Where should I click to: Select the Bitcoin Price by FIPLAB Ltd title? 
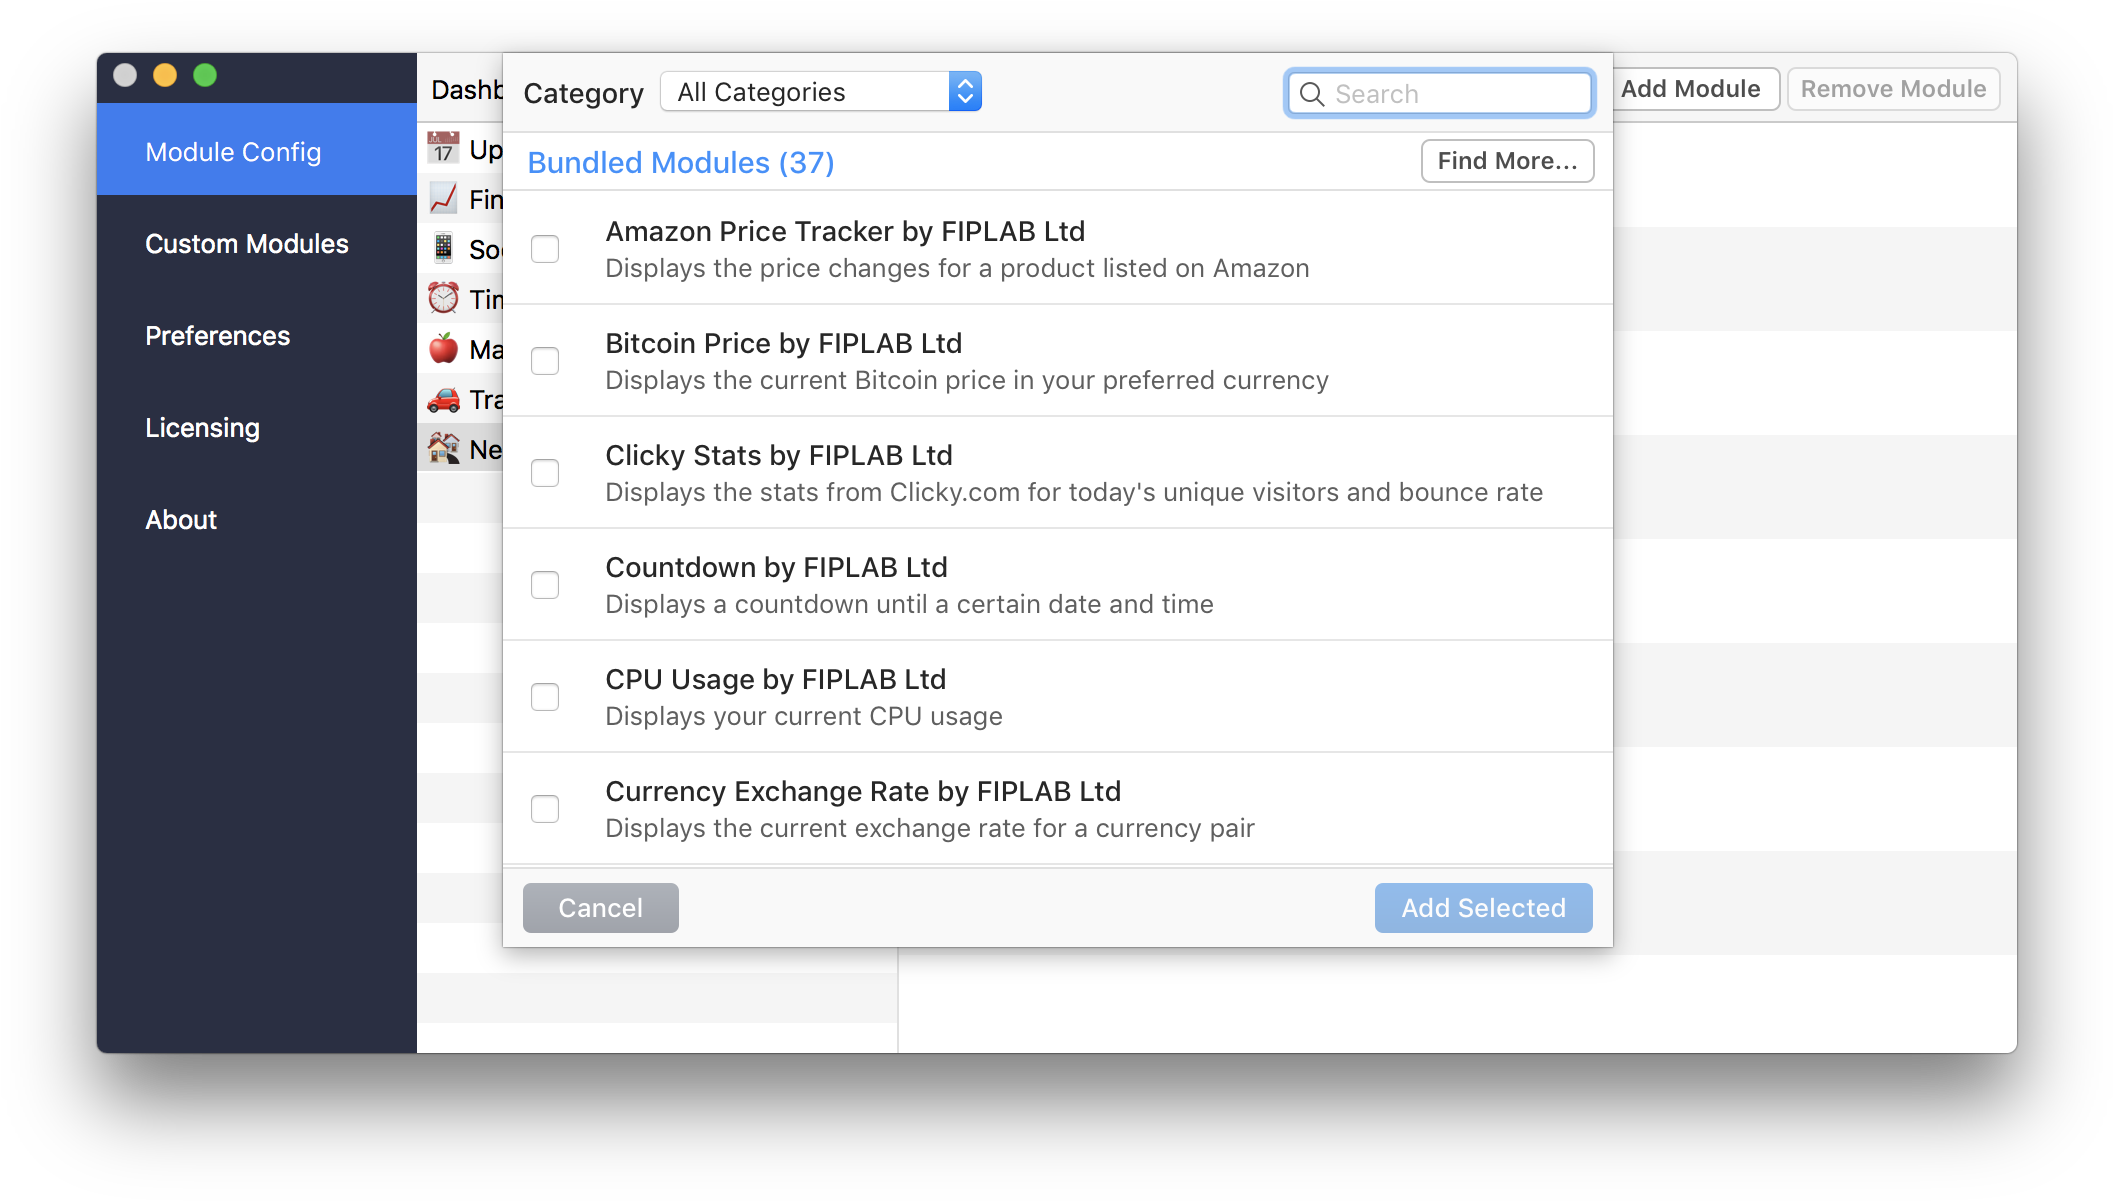784,343
